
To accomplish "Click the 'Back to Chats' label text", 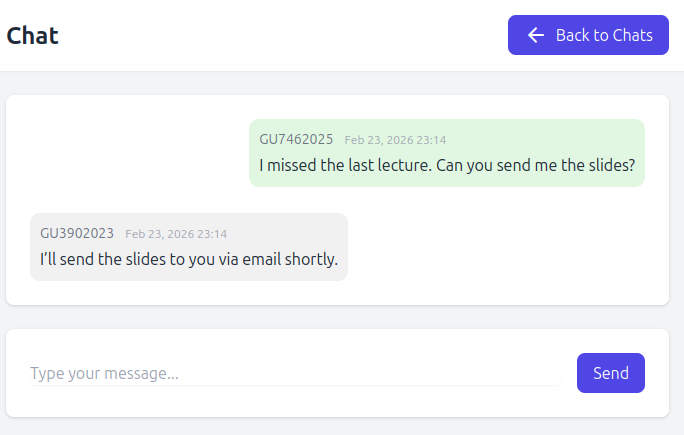I will coord(604,35).
